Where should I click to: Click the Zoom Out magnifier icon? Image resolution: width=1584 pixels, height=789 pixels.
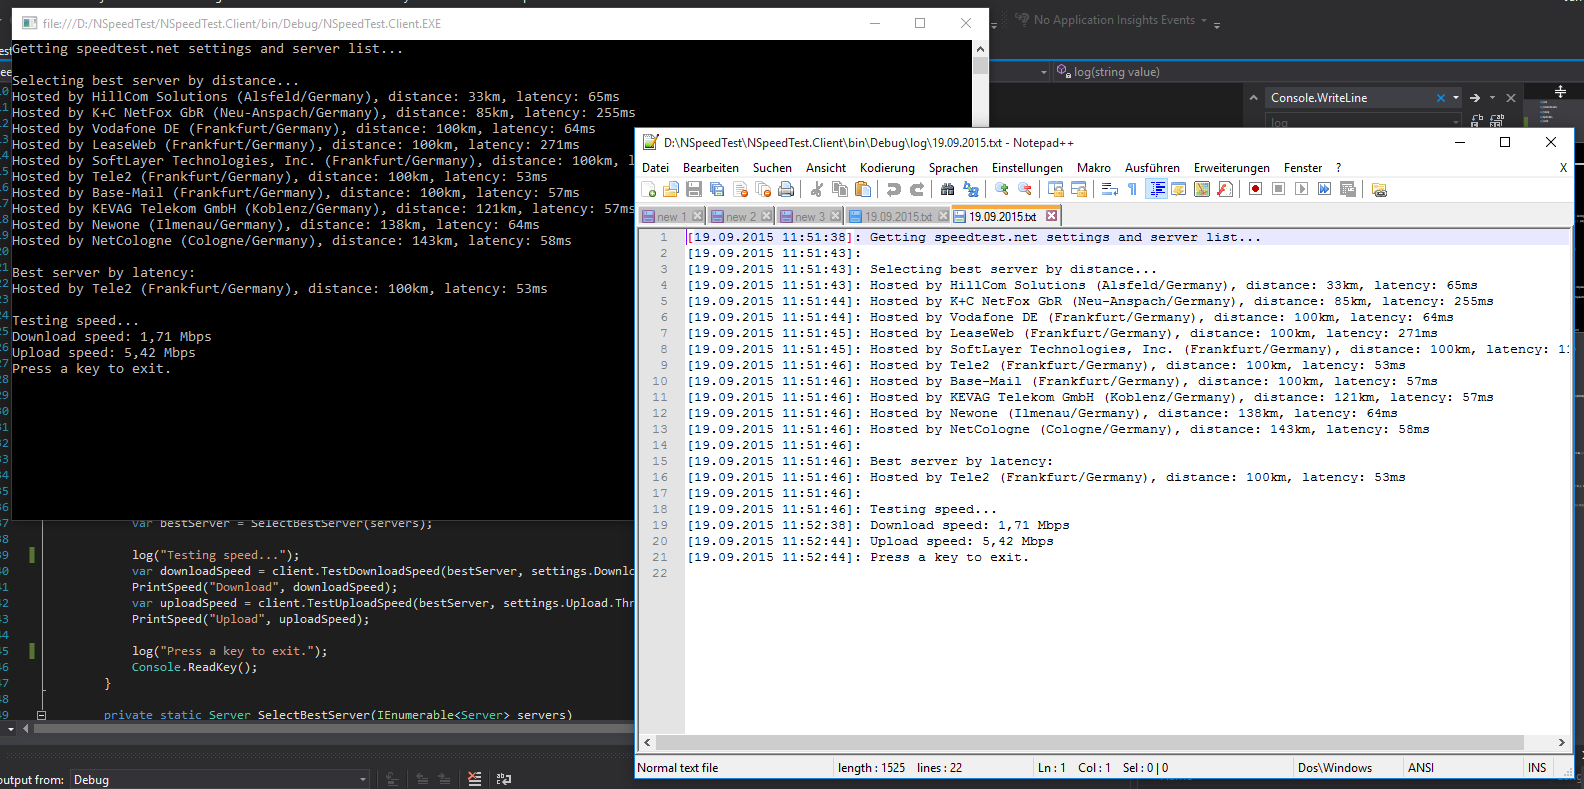pos(1024,189)
